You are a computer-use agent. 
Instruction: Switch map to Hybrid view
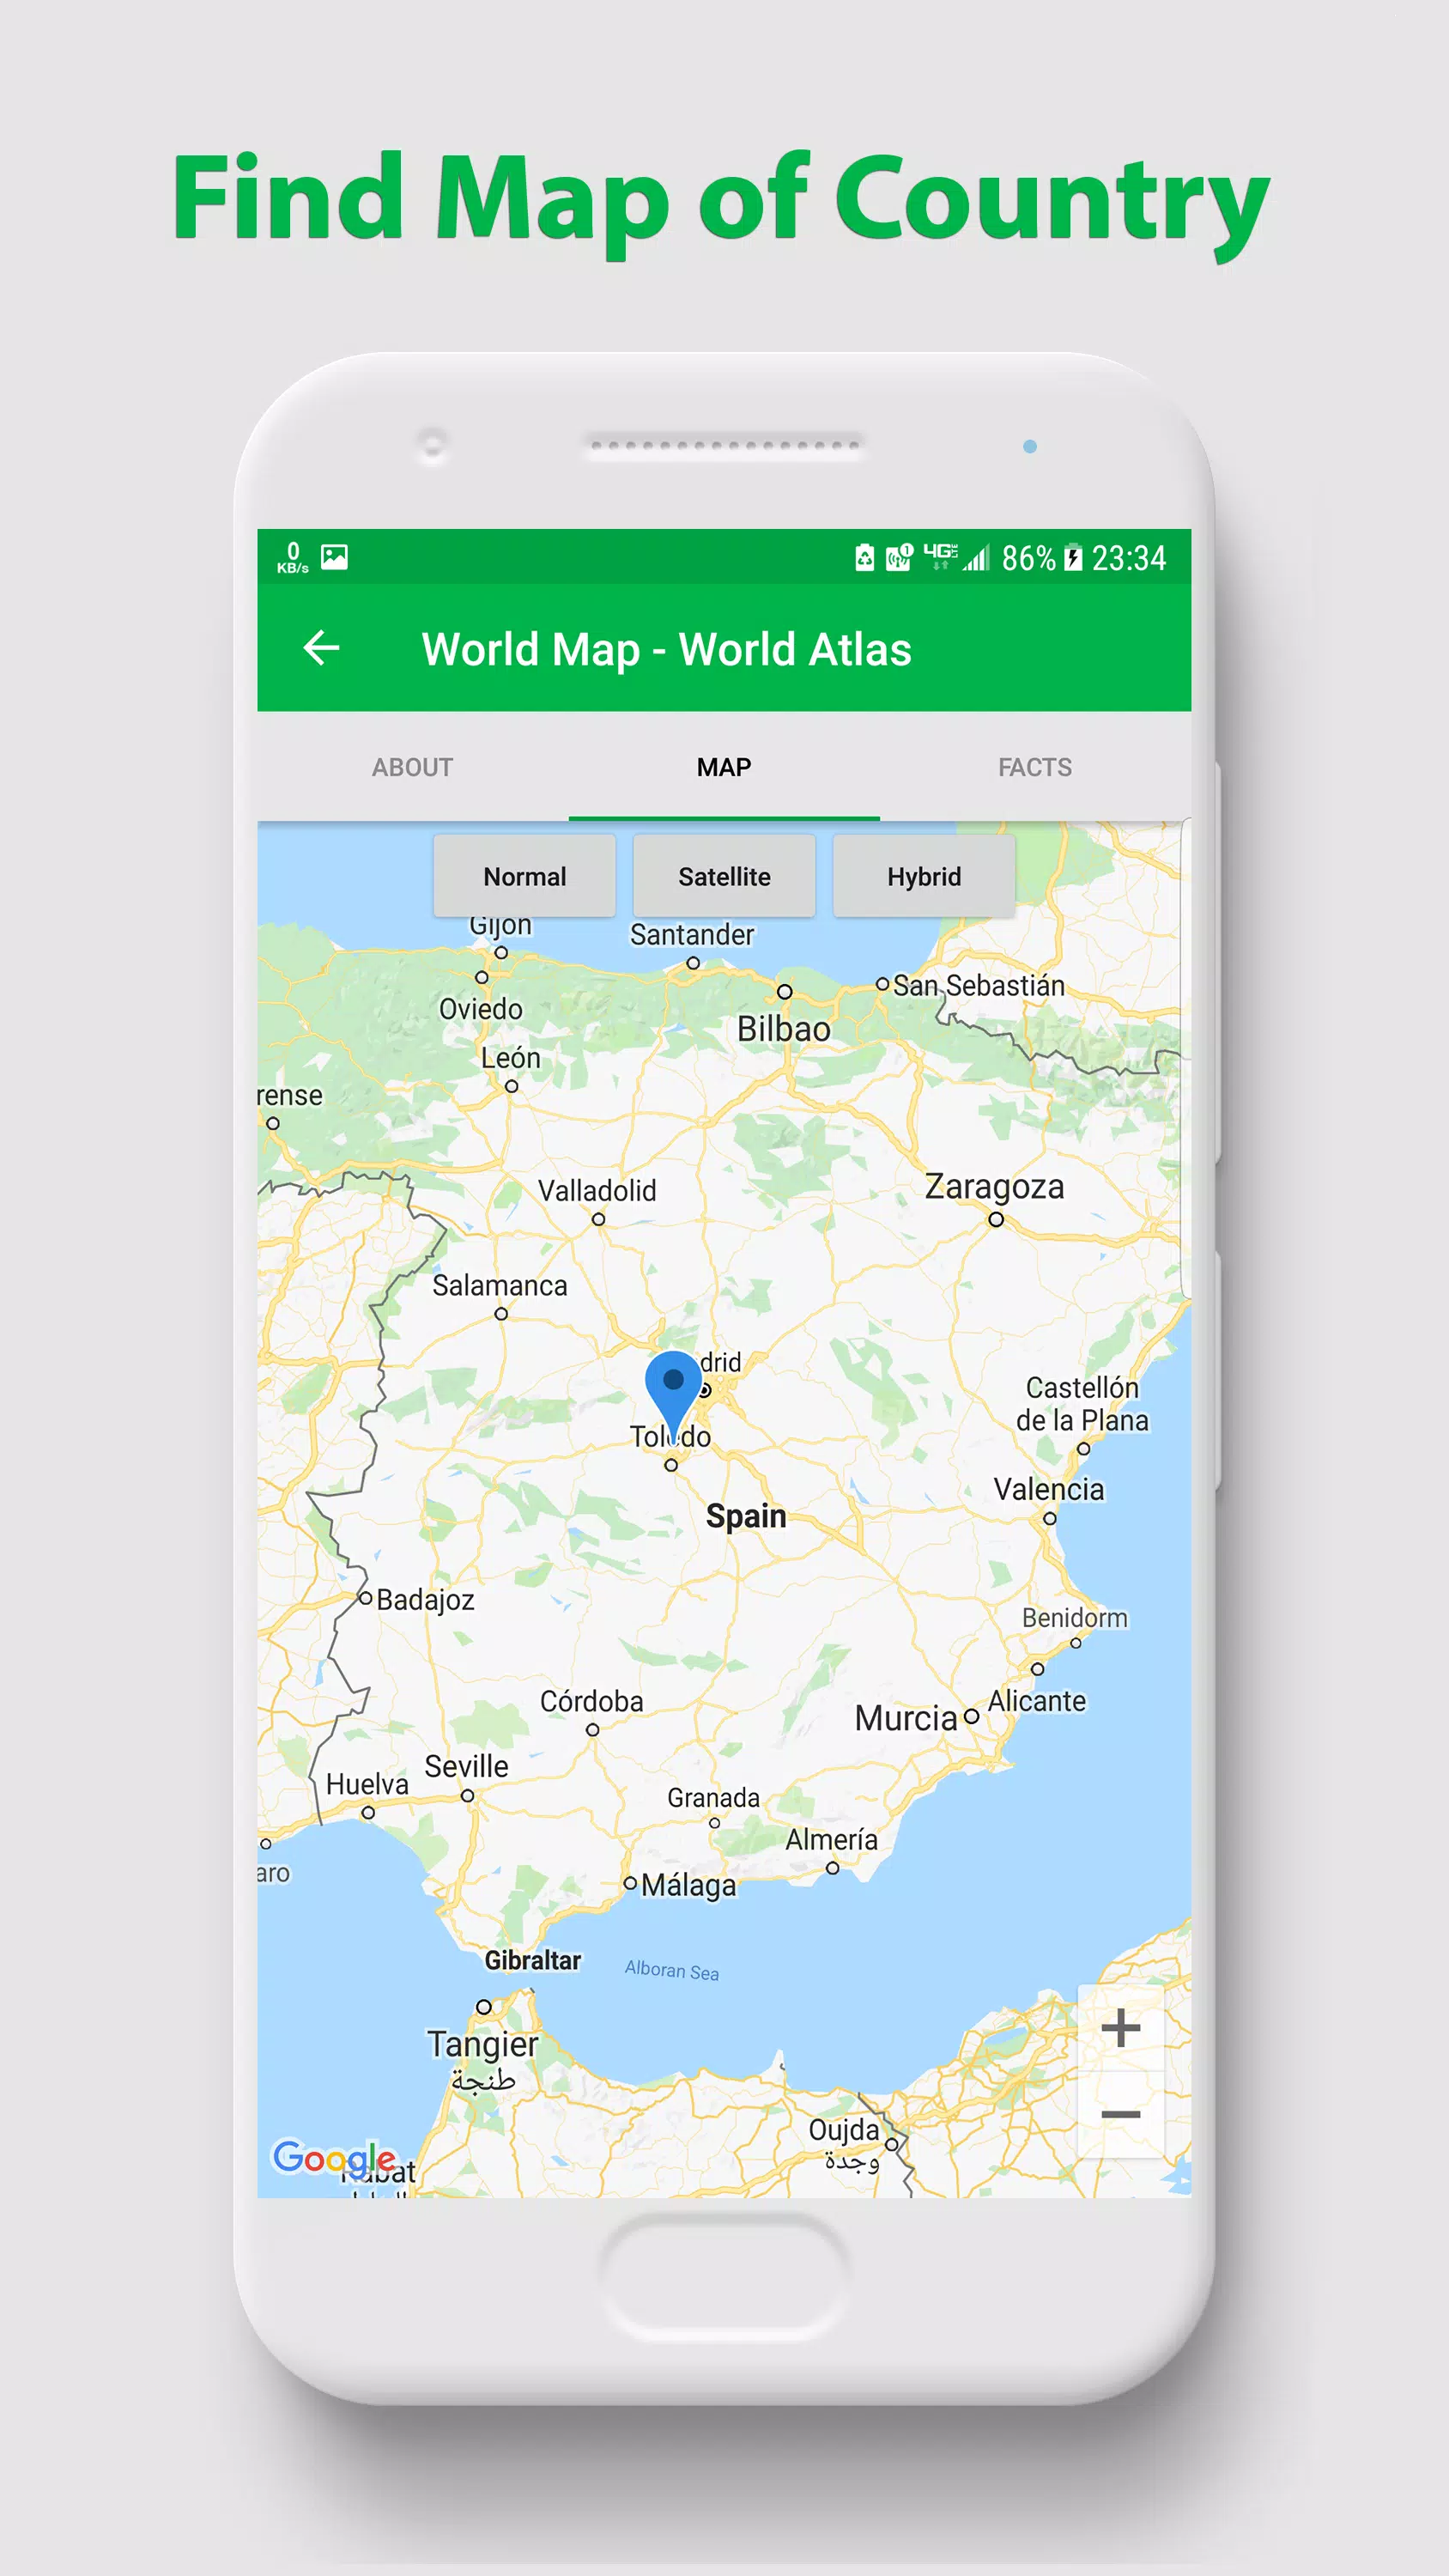[x=924, y=876]
